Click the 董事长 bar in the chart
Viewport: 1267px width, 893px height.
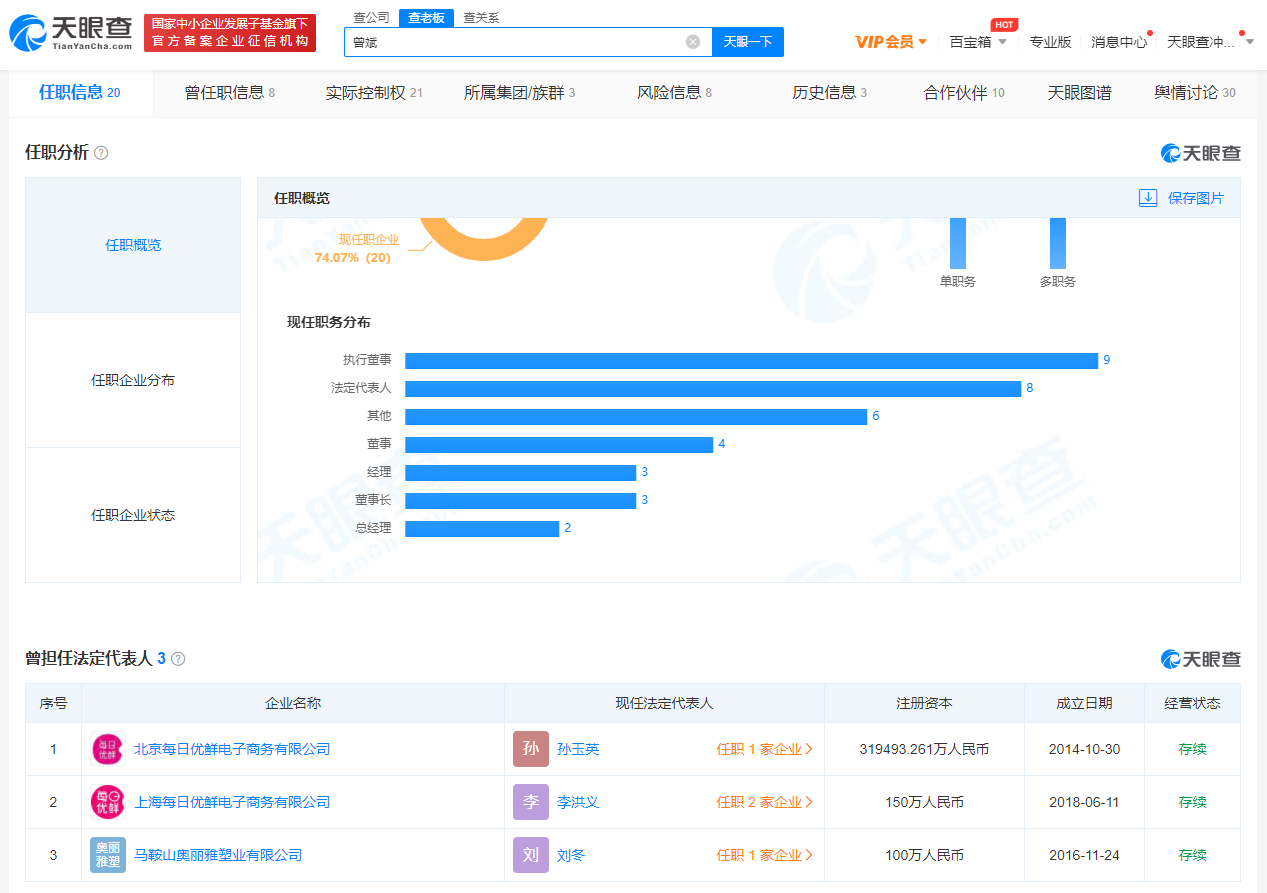pos(520,500)
